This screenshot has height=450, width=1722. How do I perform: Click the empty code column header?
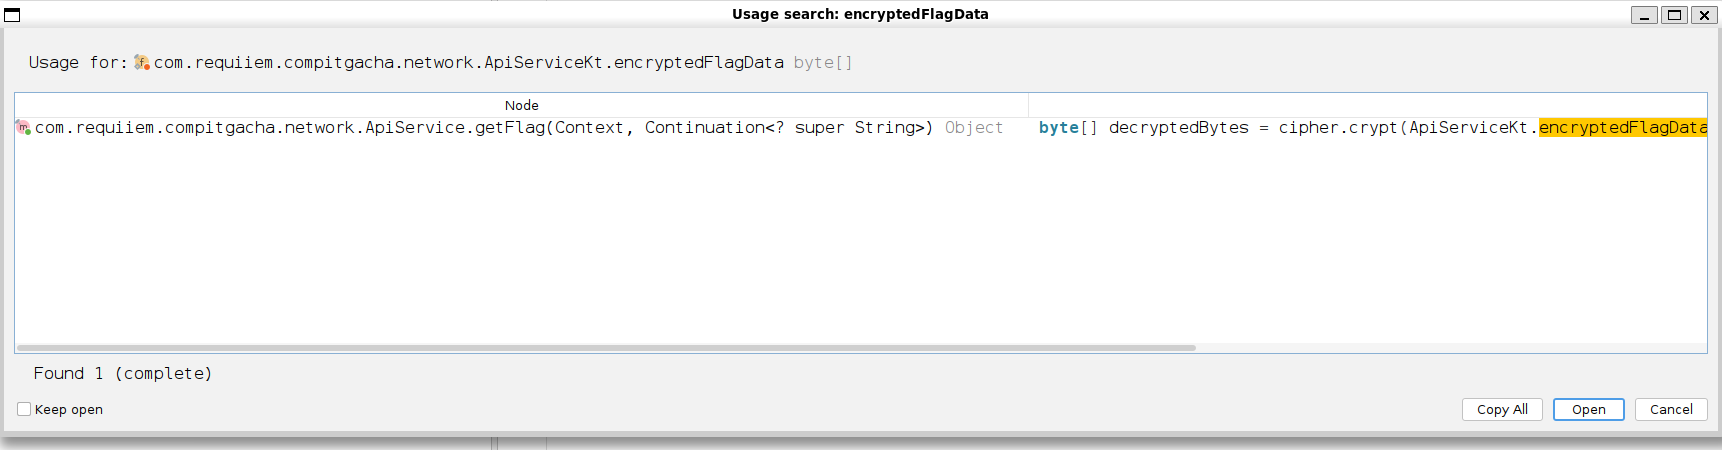[1366, 105]
